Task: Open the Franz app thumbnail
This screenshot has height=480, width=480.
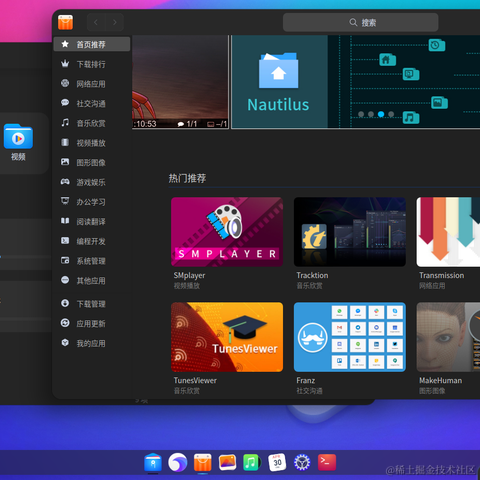Action: click(x=350, y=337)
